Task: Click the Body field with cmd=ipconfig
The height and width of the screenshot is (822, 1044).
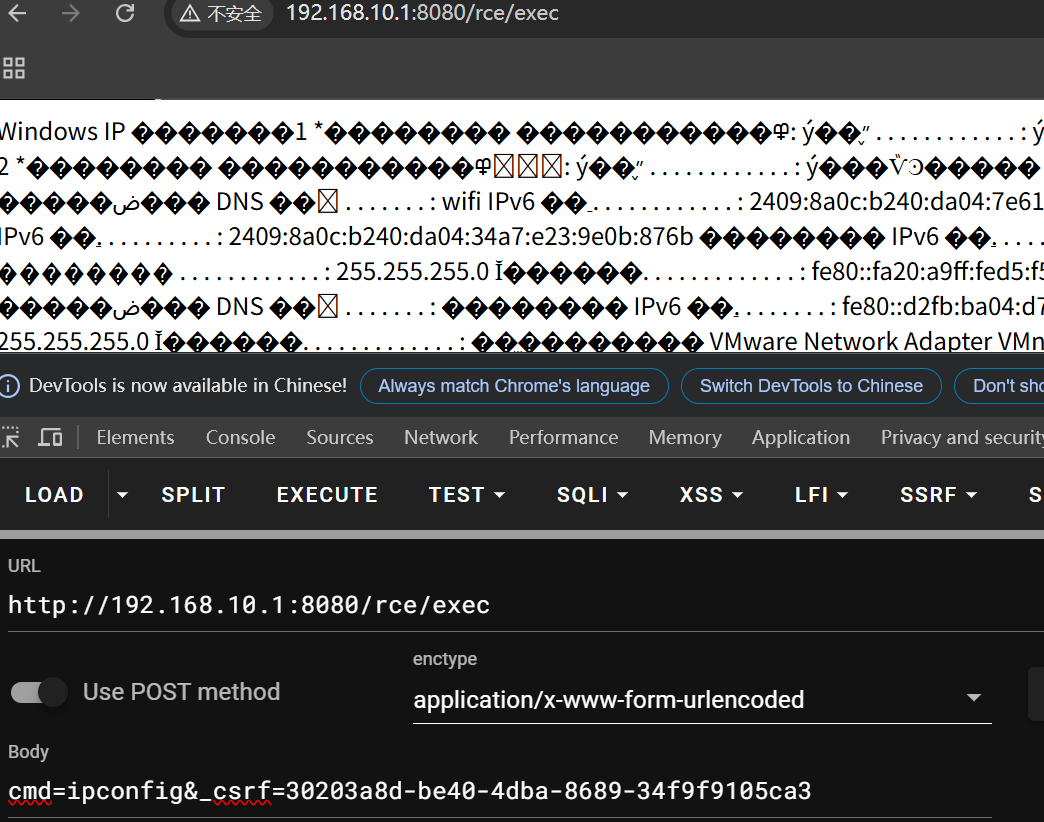Action: click(x=410, y=792)
